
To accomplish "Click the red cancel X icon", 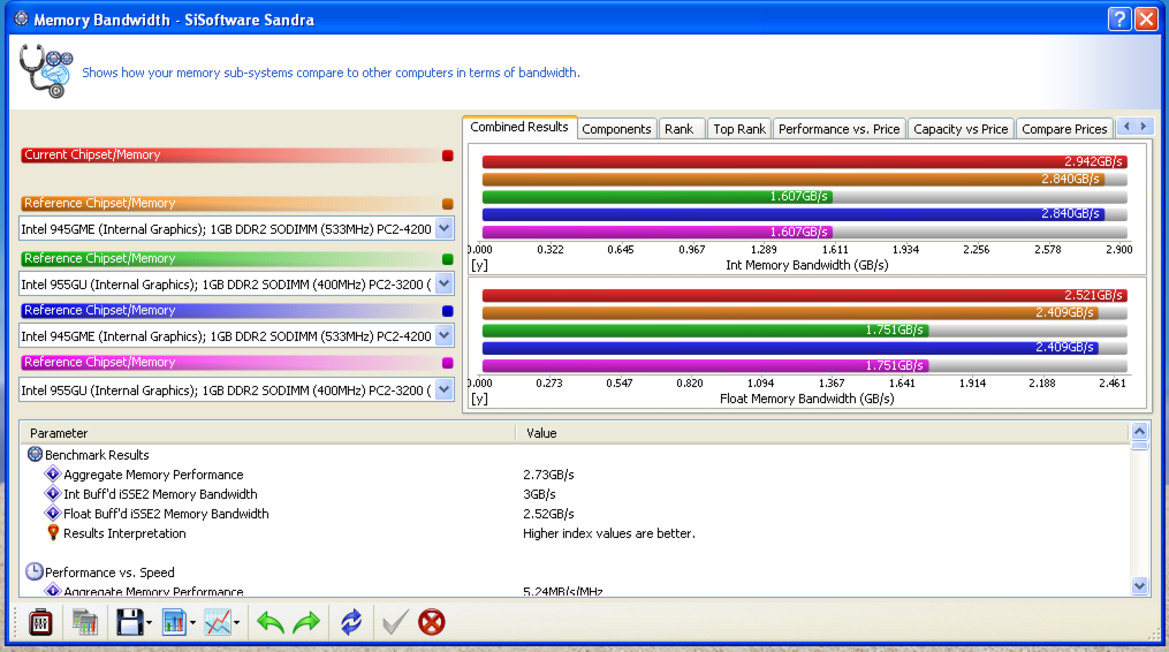I will pos(432,621).
